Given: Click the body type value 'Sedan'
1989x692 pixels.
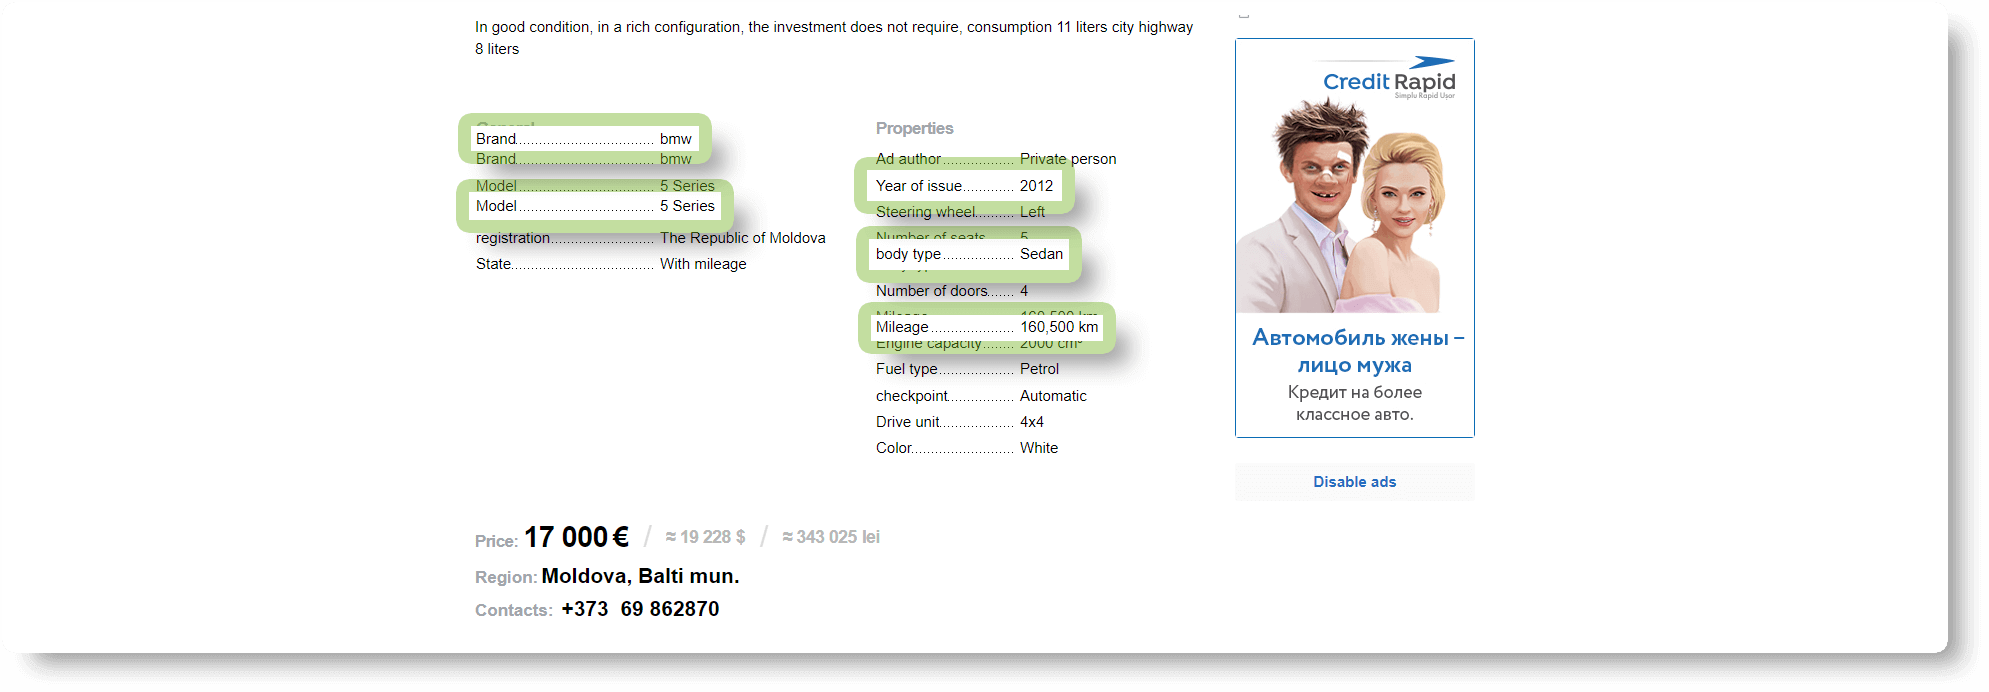Looking at the screenshot, I should 1041,254.
